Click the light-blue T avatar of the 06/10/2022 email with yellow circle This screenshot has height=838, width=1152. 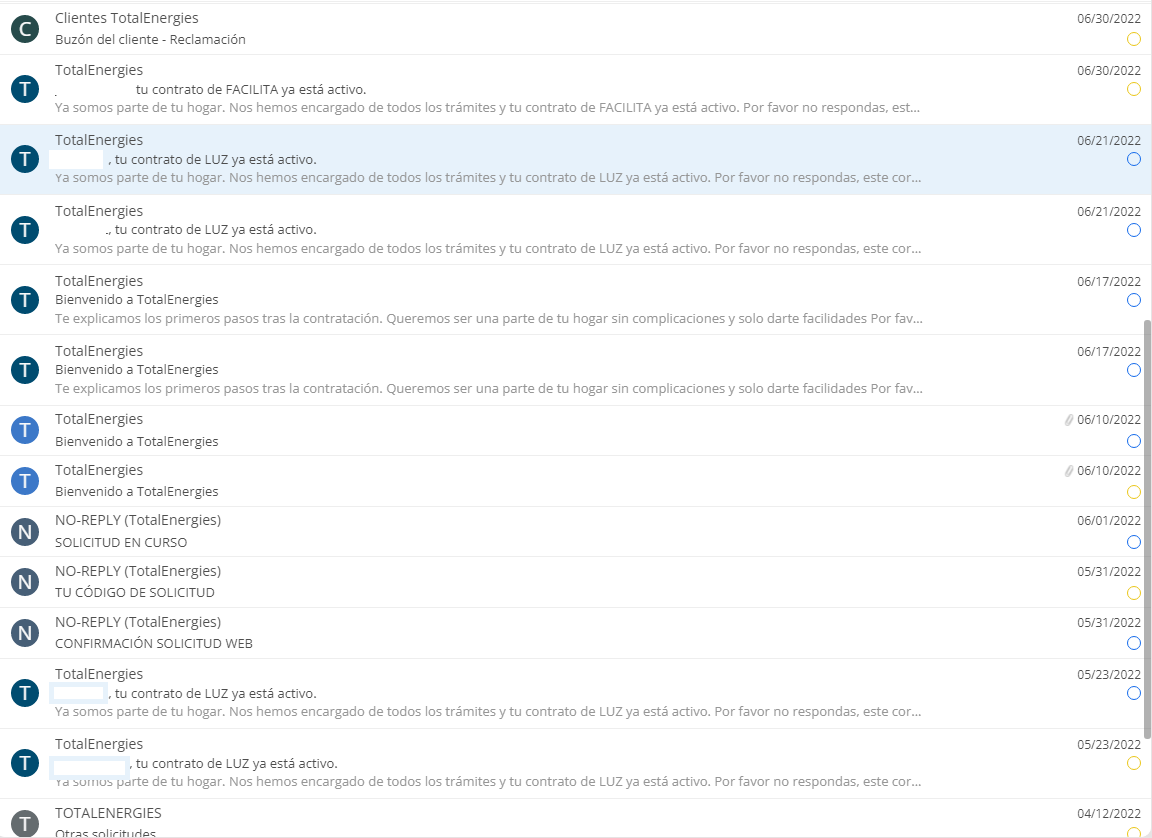point(25,480)
